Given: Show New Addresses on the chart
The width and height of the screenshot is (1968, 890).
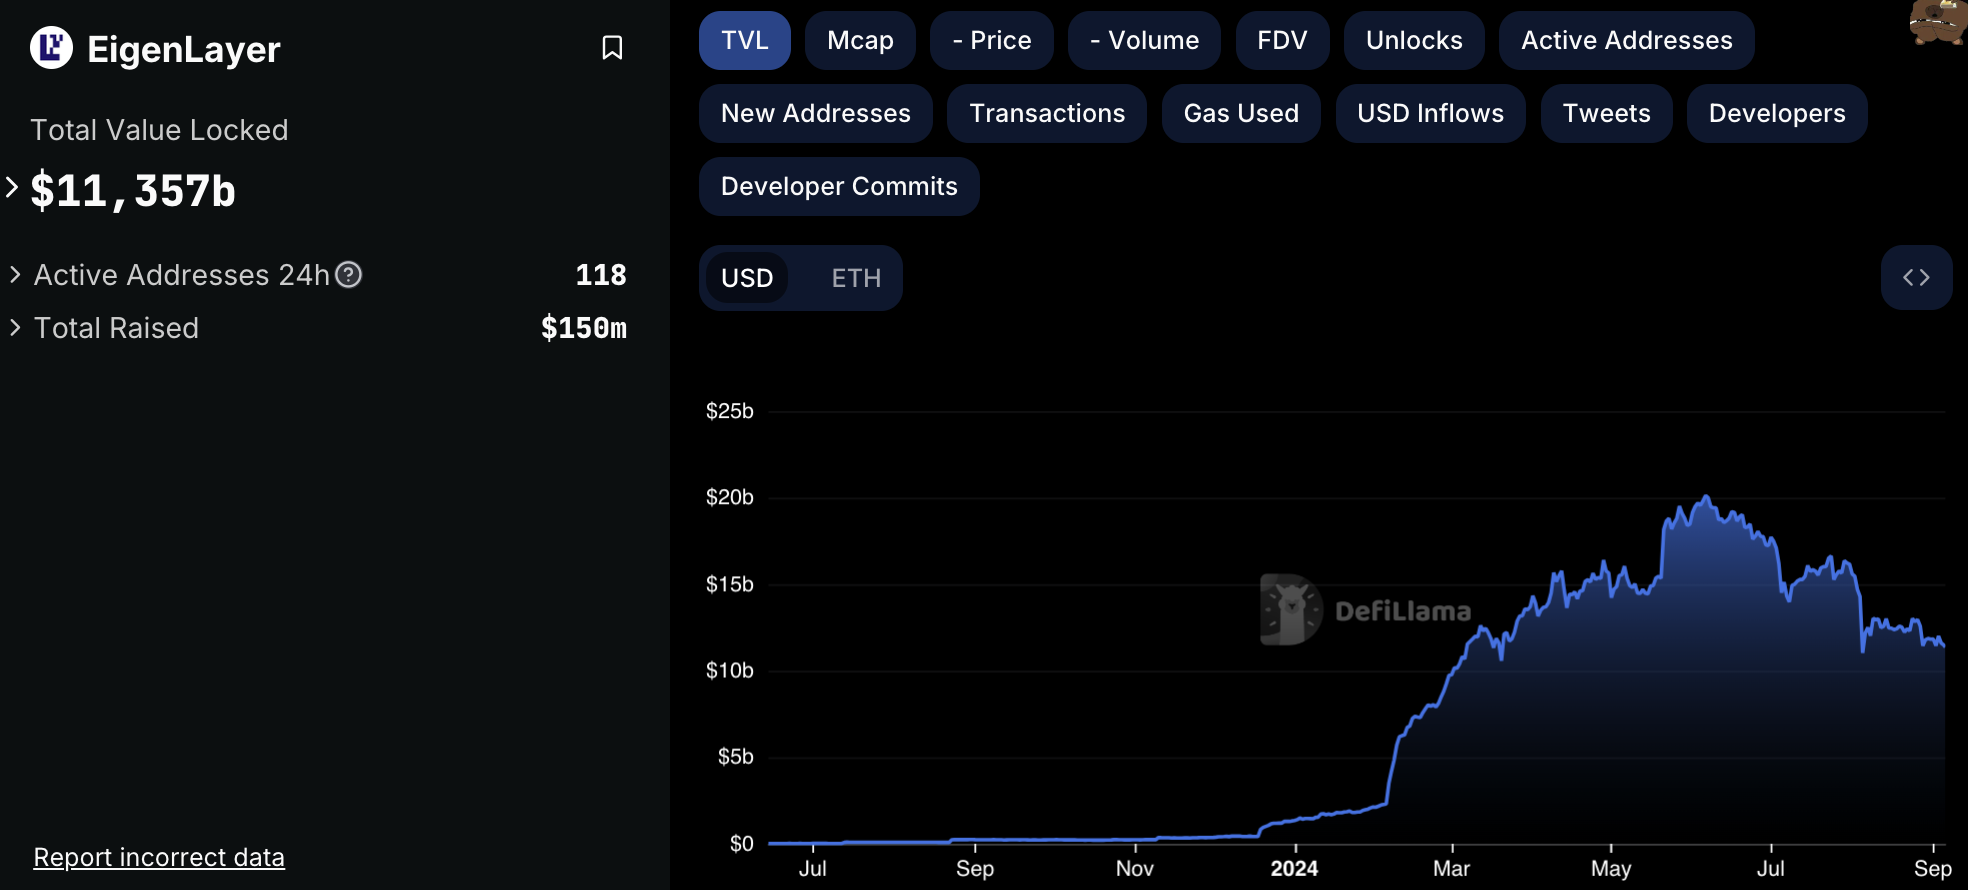Looking at the screenshot, I should click(816, 114).
